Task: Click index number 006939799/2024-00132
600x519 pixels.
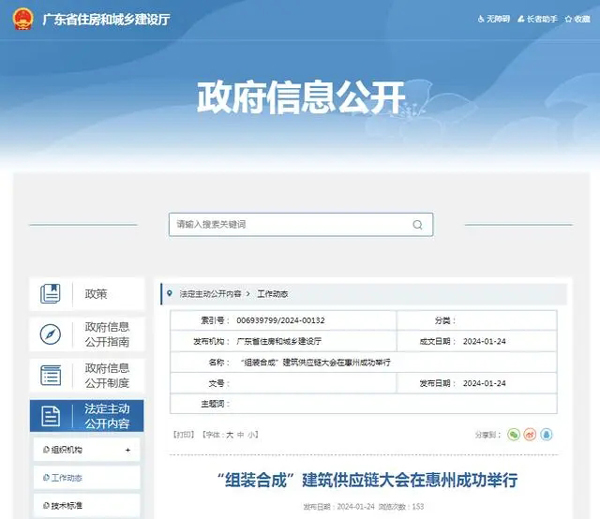Action: tap(280, 320)
